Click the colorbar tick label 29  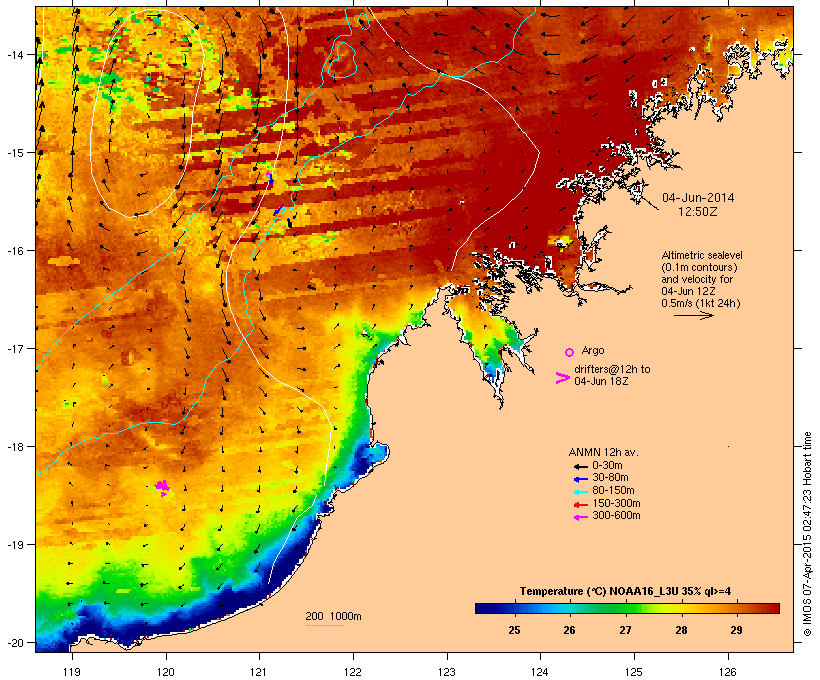tap(736, 630)
